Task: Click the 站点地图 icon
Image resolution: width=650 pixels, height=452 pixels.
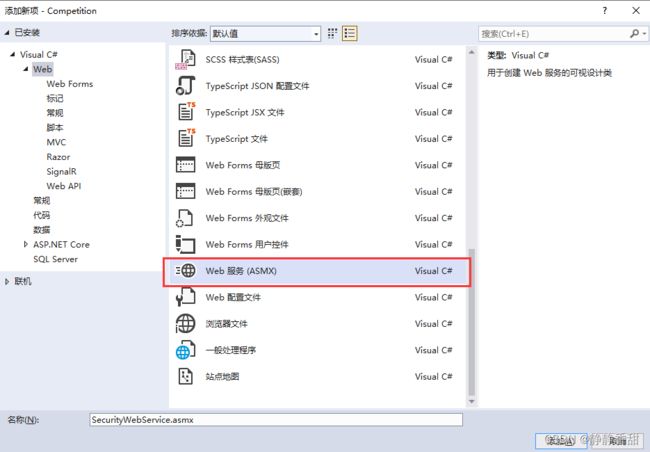Action: pyautogui.click(x=185, y=377)
